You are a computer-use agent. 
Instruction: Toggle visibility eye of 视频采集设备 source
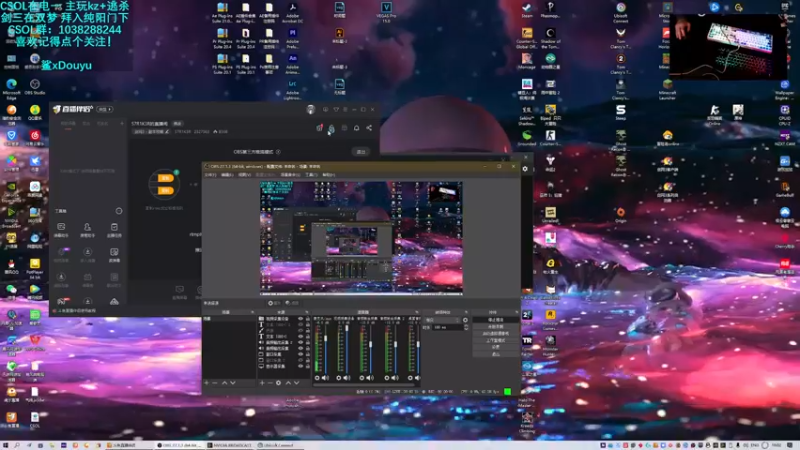click(x=301, y=319)
